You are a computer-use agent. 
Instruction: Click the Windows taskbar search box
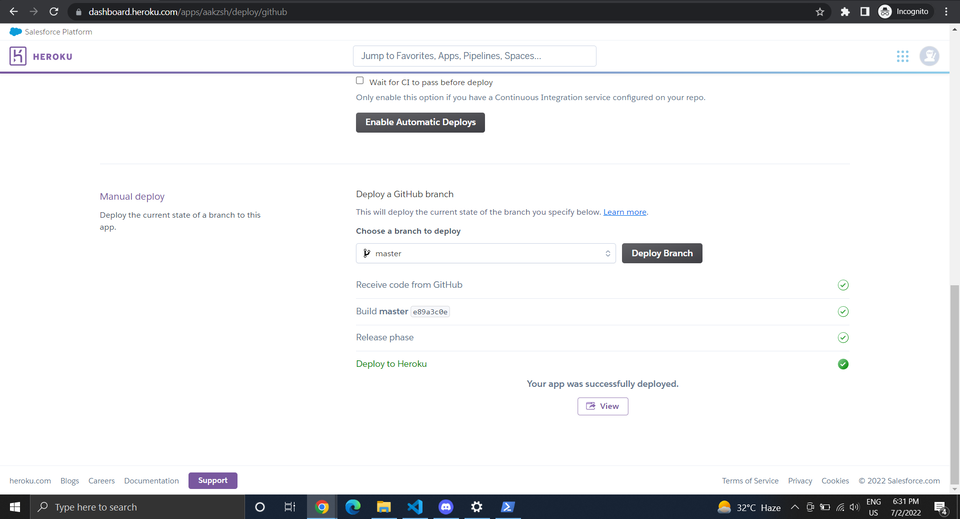[137, 507]
